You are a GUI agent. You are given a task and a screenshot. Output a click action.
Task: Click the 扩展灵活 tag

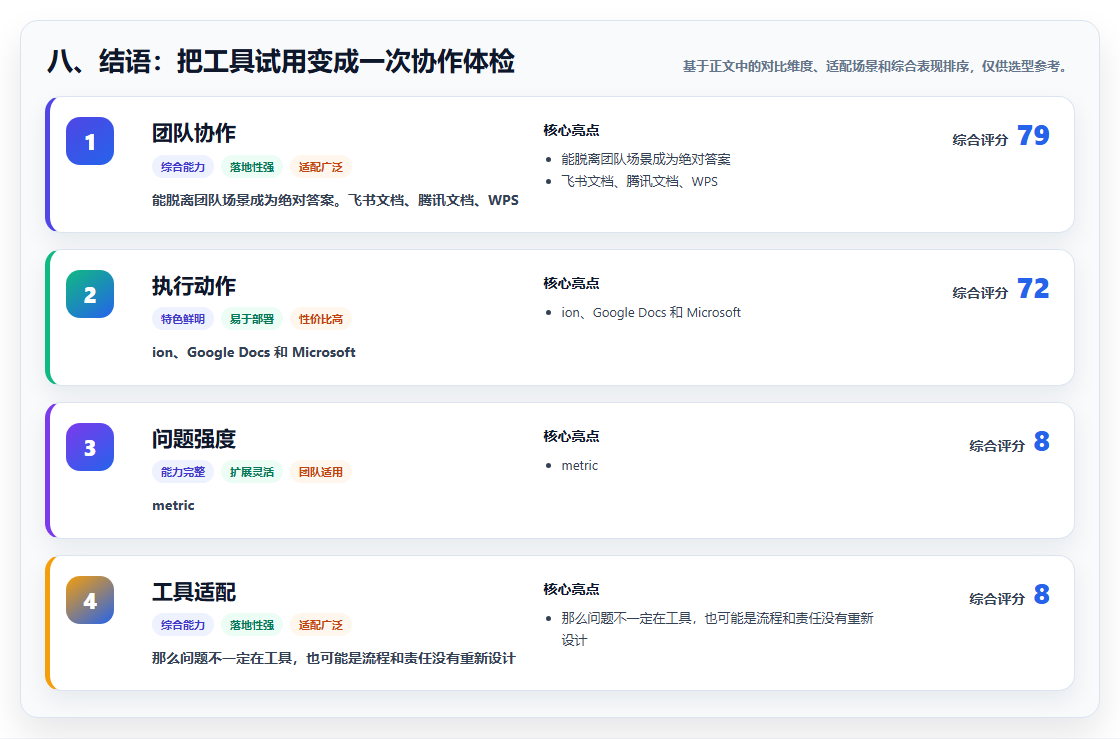pos(252,471)
